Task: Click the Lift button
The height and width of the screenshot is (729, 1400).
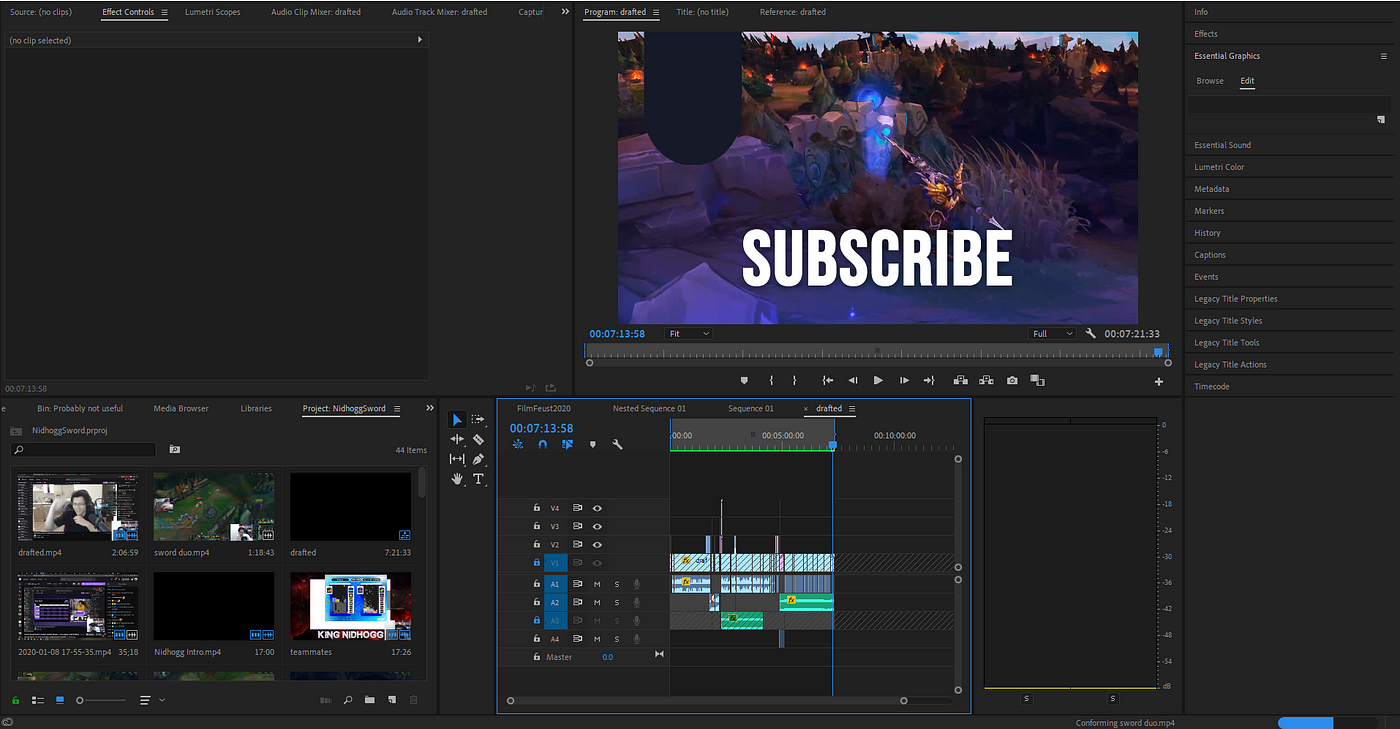Action: (x=961, y=380)
